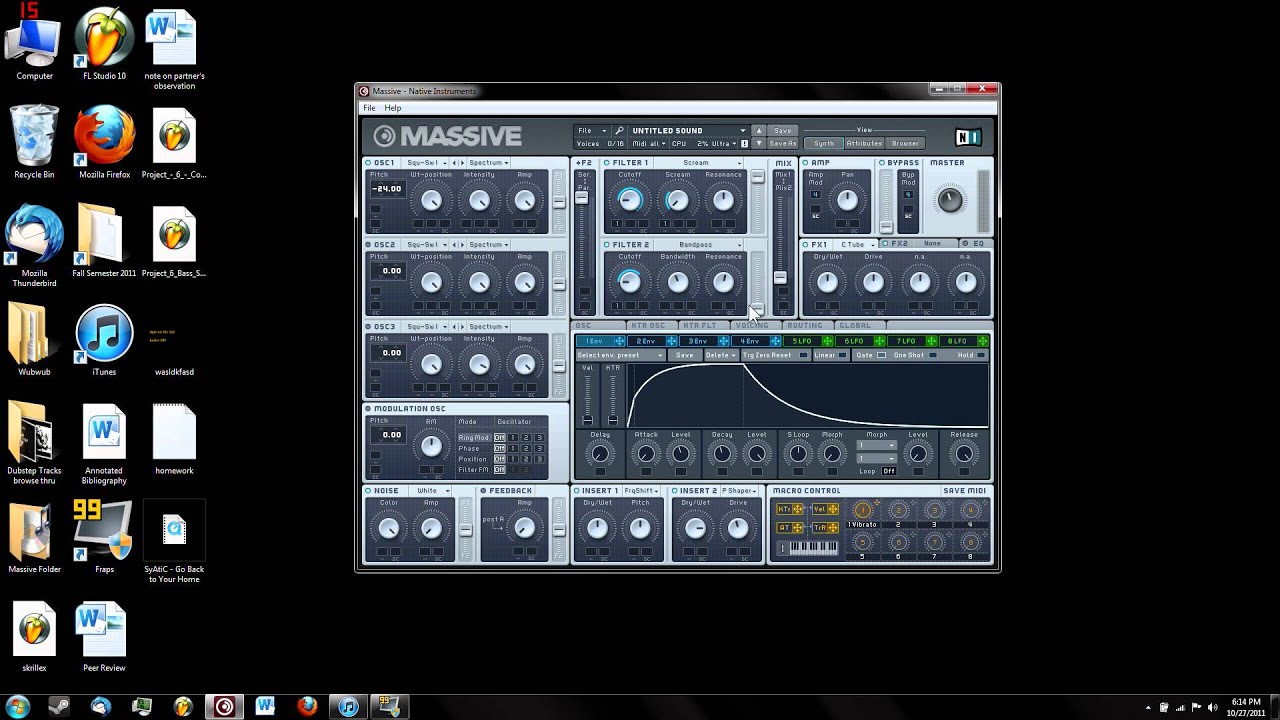Click OSC1 Pitch value field -24.00

[x=387, y=189]
